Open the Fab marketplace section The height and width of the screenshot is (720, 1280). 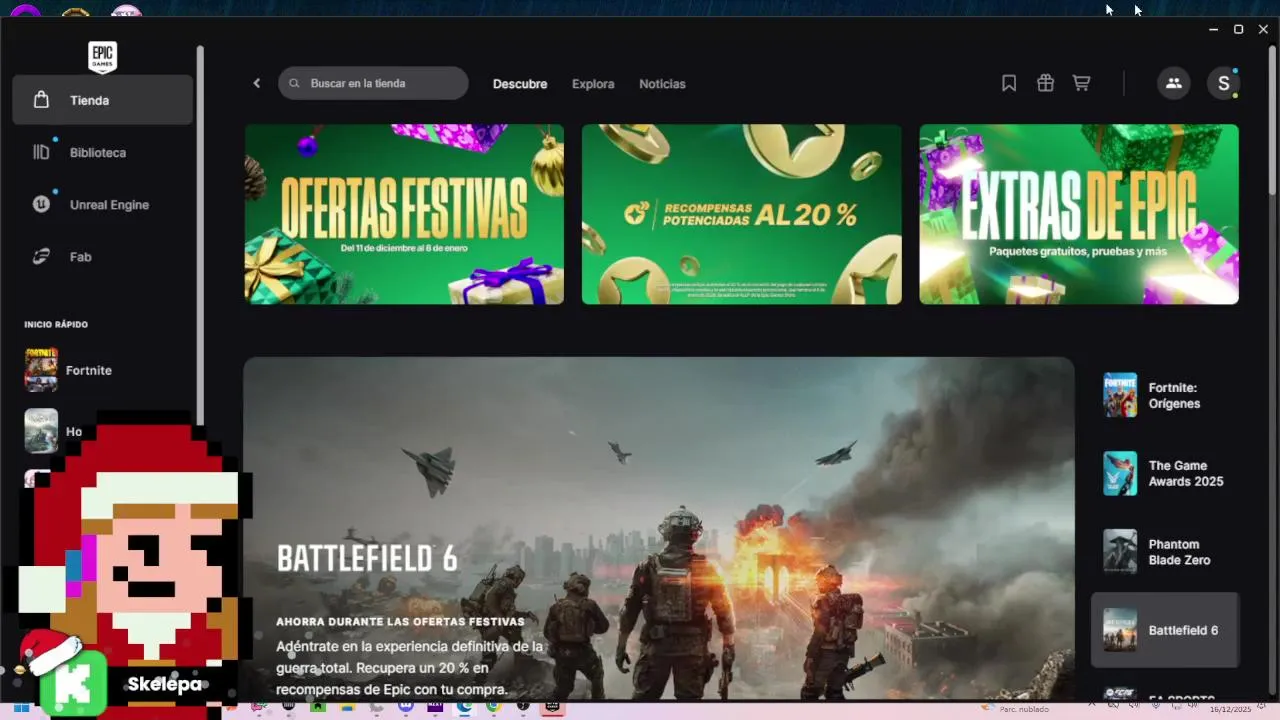(102, 256)
